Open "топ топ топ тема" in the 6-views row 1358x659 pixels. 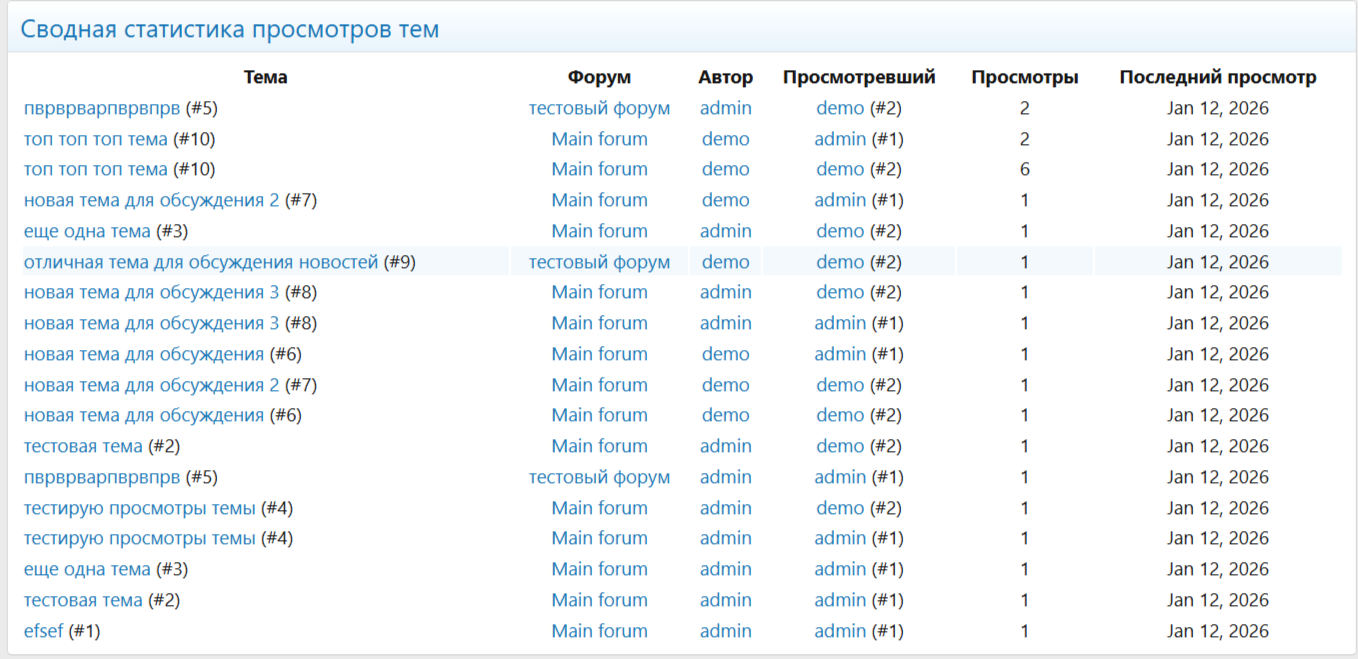96,169
